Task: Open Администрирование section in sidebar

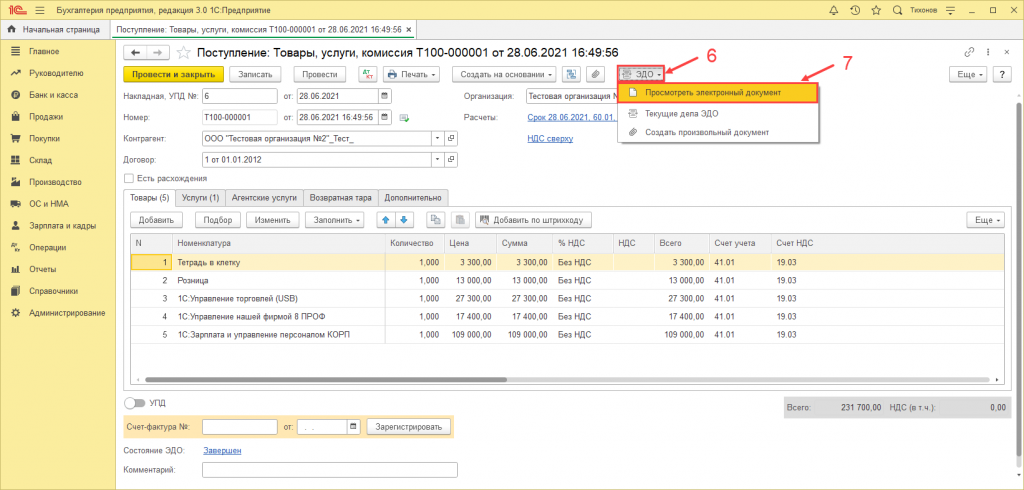Action: tap(67, 313)
